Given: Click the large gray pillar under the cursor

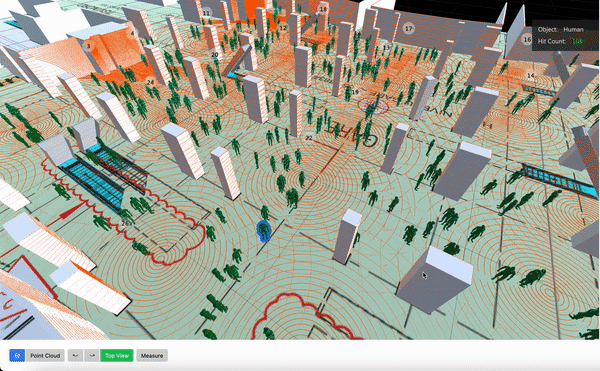Looking at the screenshot, I should [434, 279].
